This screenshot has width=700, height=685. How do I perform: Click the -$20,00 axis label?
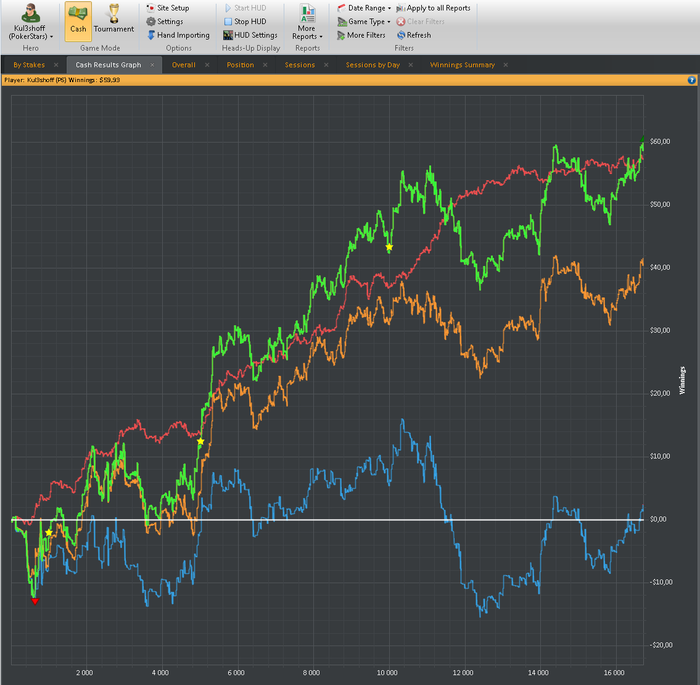tap(660, 645)
